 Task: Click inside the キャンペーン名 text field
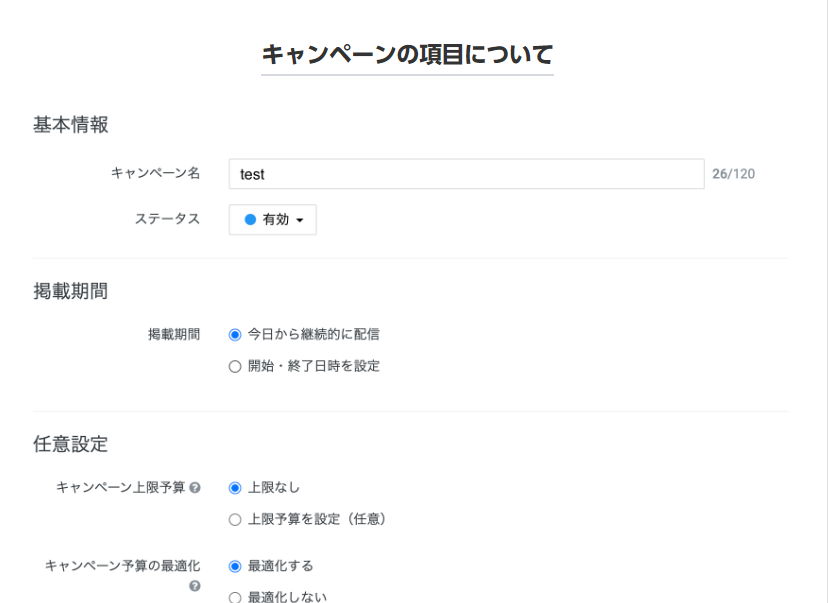click(x=450, y=173)
